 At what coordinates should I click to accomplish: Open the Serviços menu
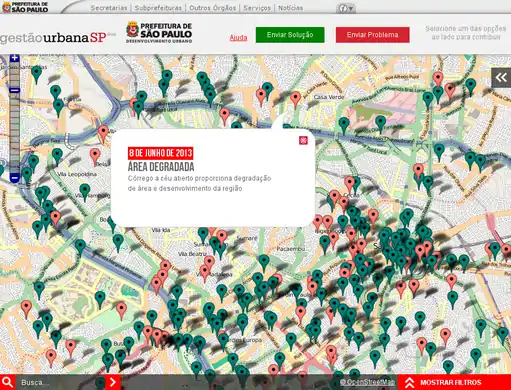point(257,8)
